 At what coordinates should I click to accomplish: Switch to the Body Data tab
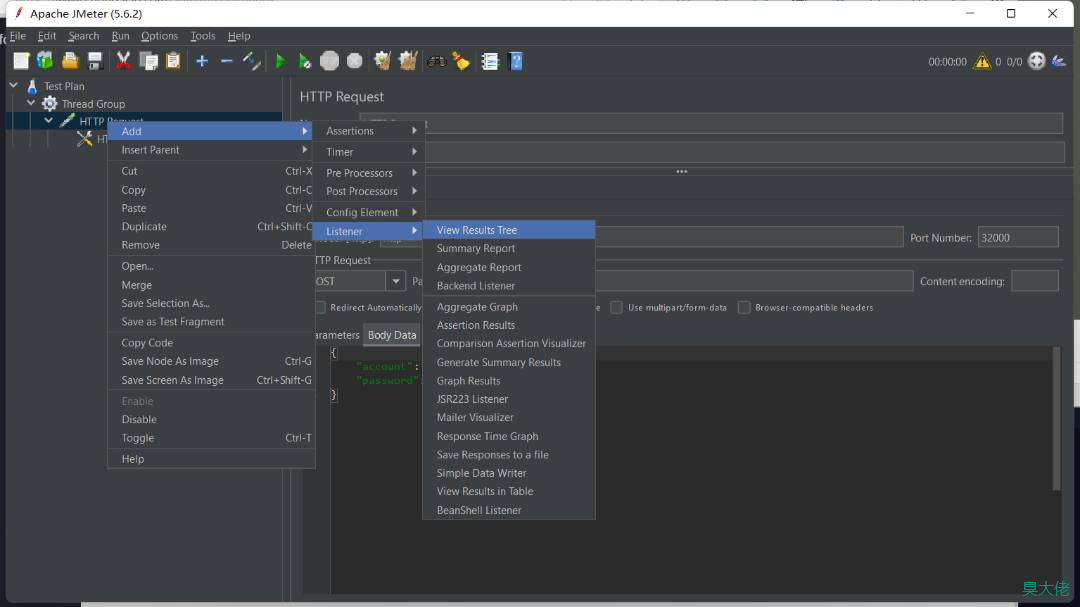pyautogui.click(x=392, y=335)
